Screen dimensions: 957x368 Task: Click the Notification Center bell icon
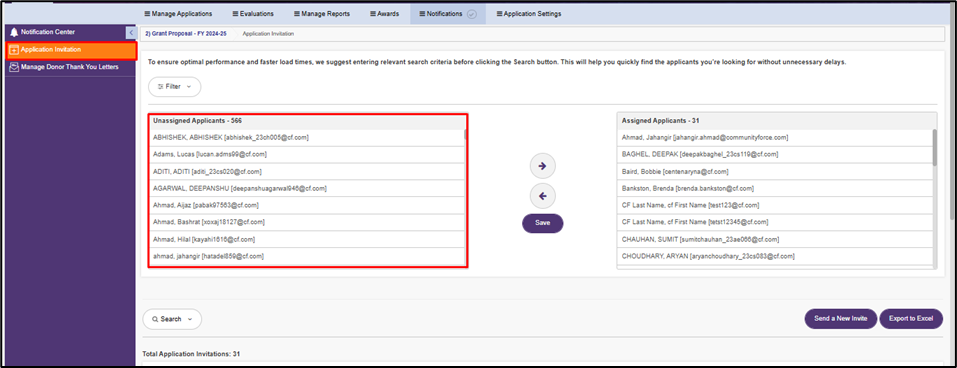point(14,32)
